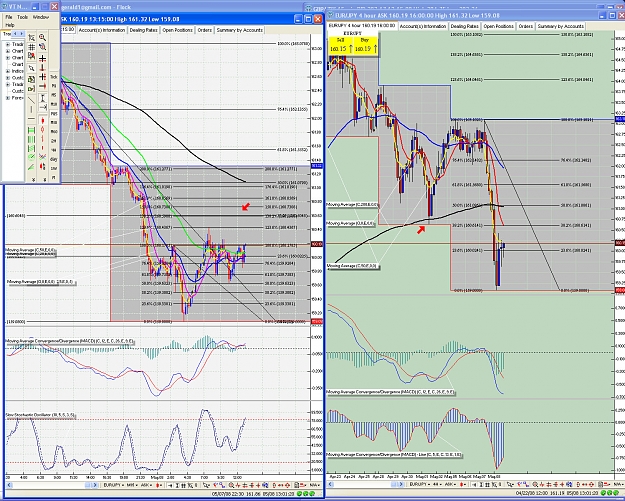Click red crosshair in right chart bottom toolbar
625x501 pixels.
coord(562,485)
